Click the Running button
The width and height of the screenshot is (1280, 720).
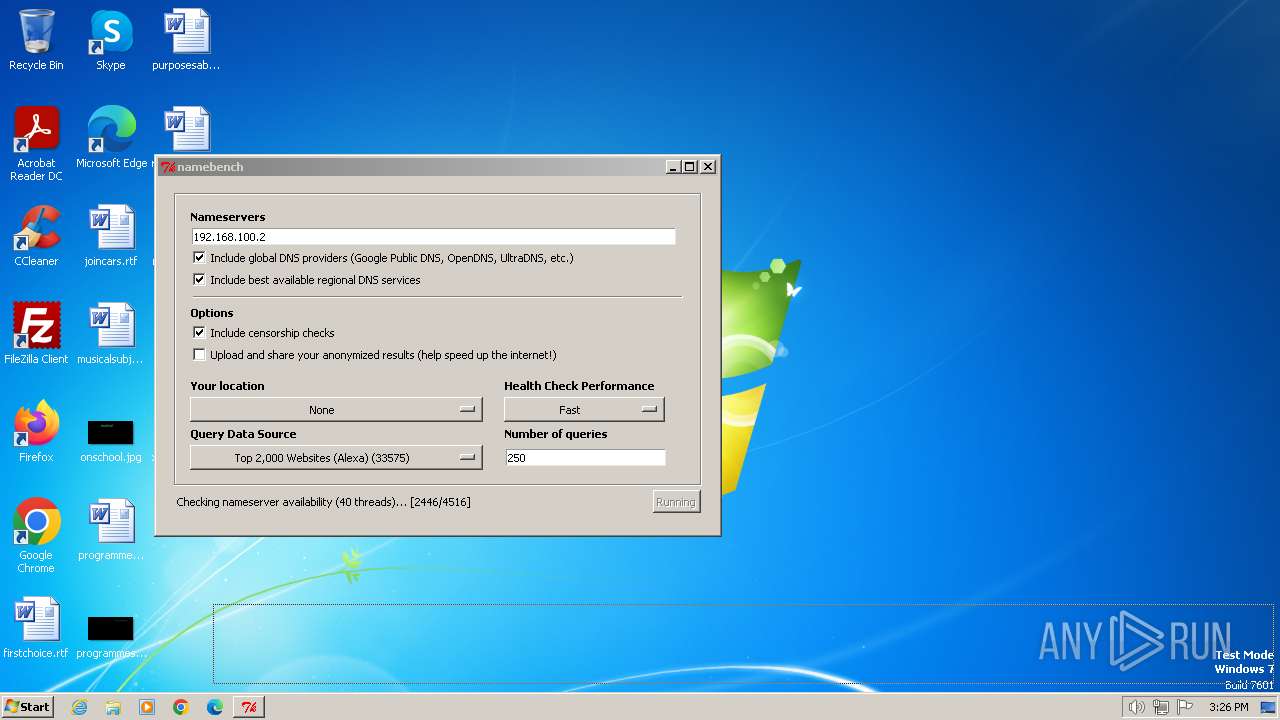(676, 502)
